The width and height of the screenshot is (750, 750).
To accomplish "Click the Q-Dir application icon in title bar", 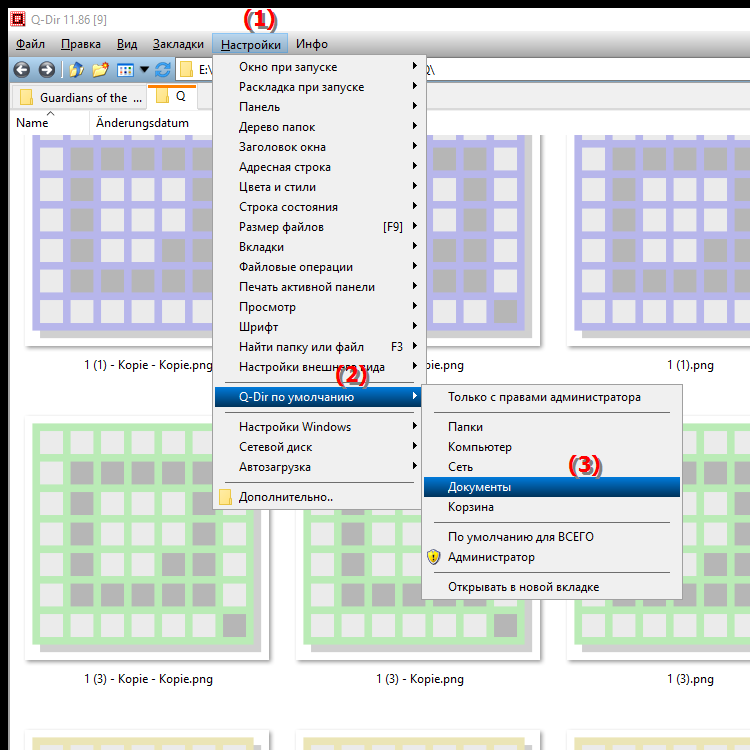I will click(x=18, y=19).
